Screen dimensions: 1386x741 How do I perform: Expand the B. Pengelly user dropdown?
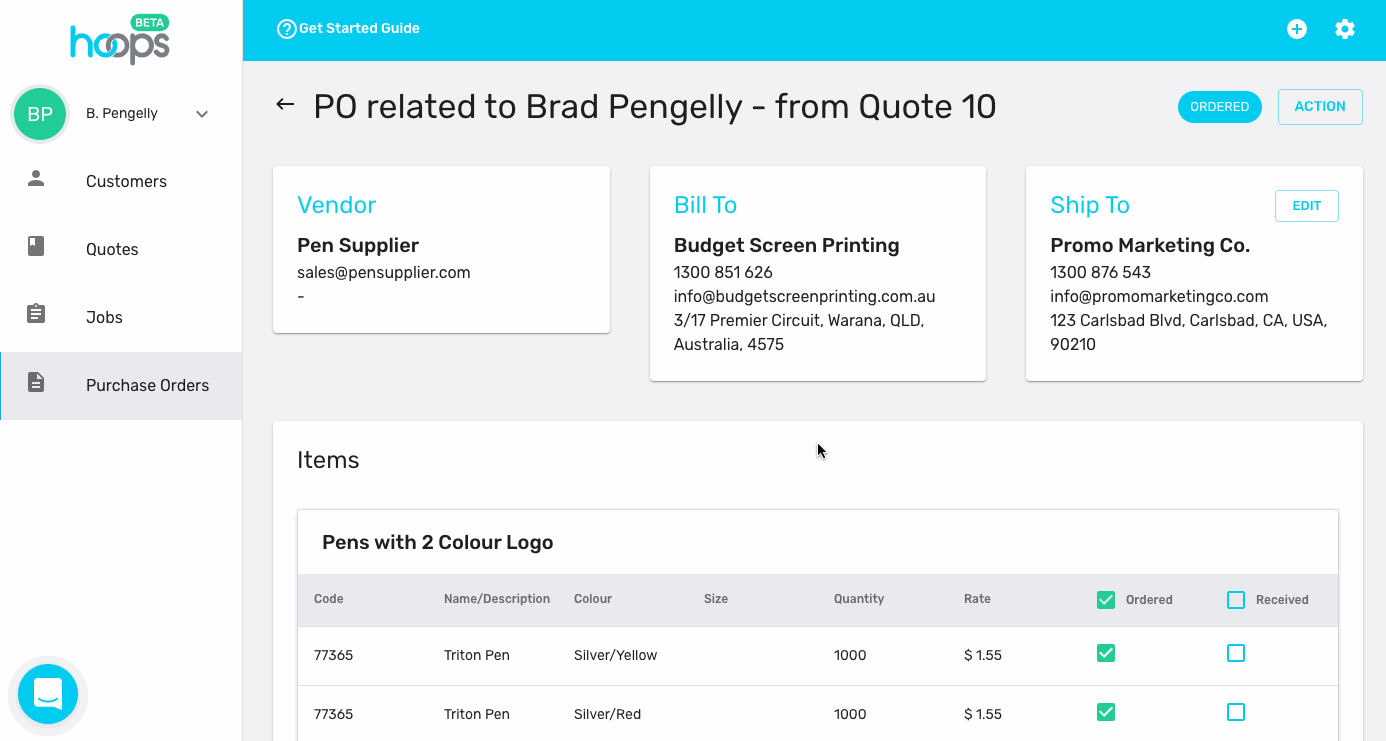click(202, 114)
